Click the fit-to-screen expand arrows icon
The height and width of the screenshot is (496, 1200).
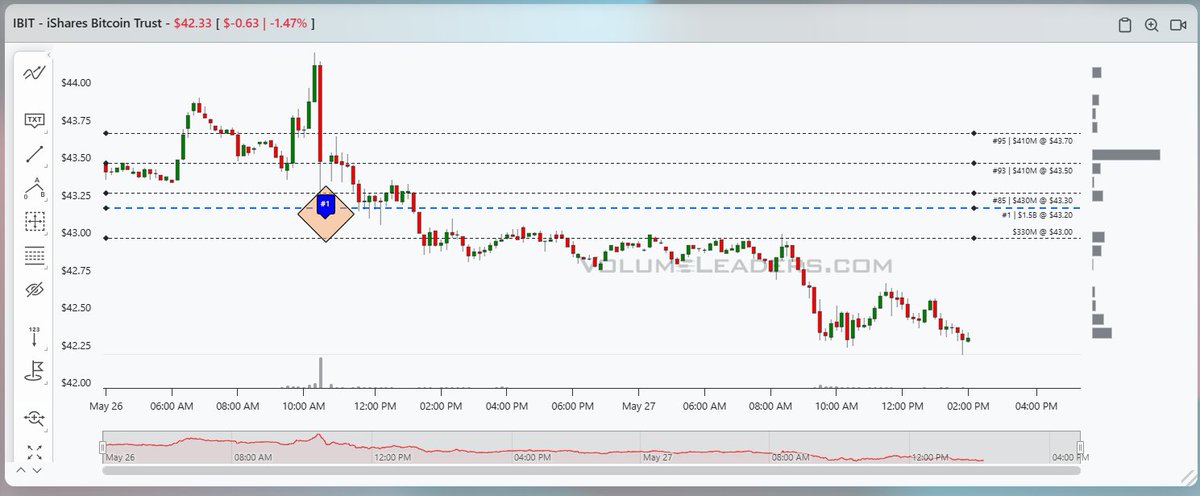coord(35,452)
